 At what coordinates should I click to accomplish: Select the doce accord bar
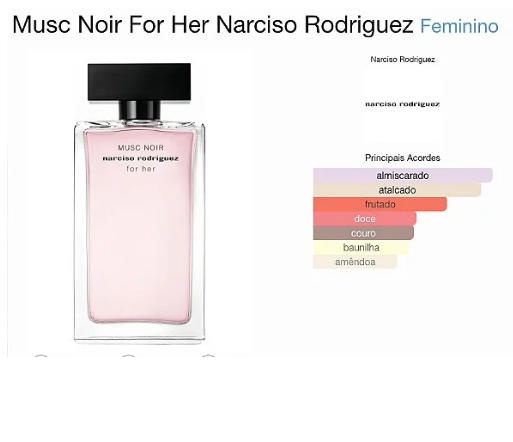[365, 219]
